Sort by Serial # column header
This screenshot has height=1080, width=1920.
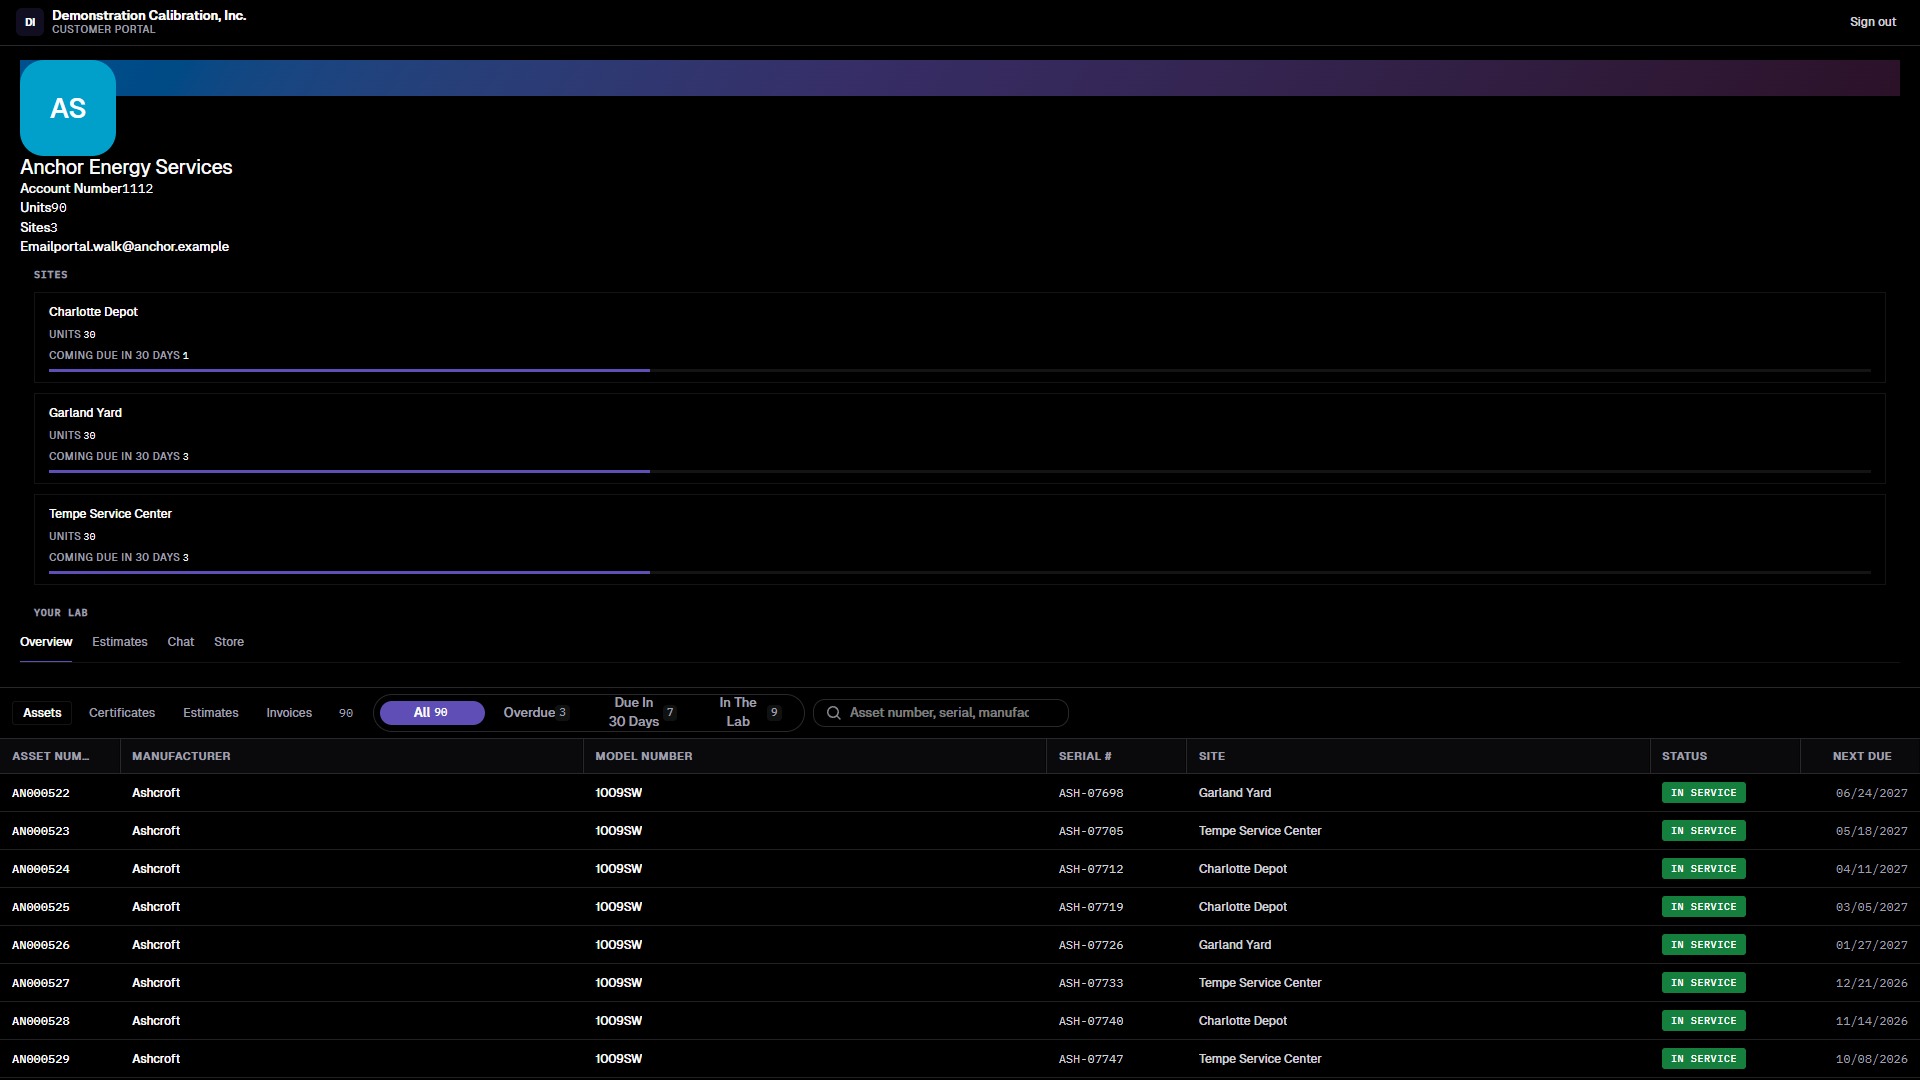(1116, 756)
